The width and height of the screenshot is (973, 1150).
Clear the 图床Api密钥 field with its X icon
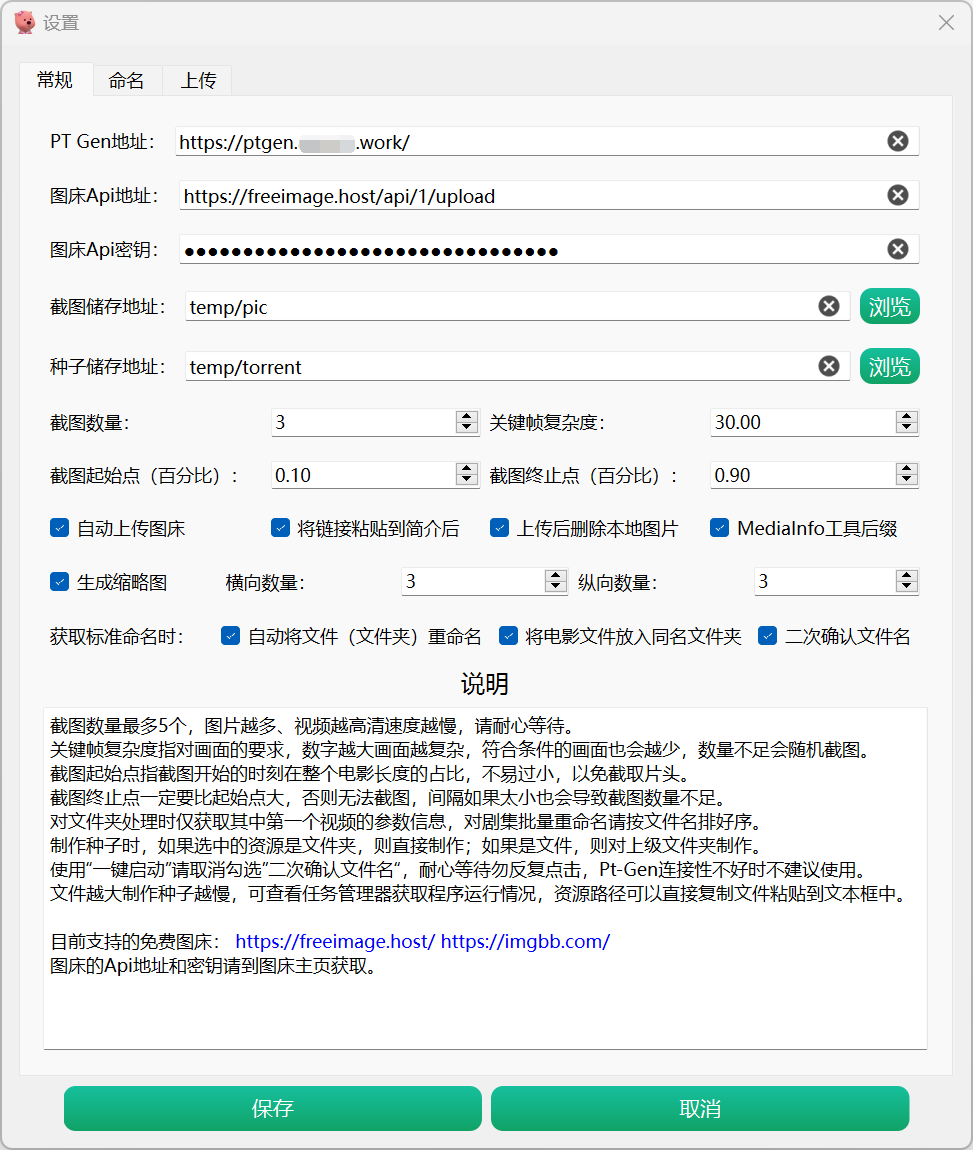tap(897, 249)
